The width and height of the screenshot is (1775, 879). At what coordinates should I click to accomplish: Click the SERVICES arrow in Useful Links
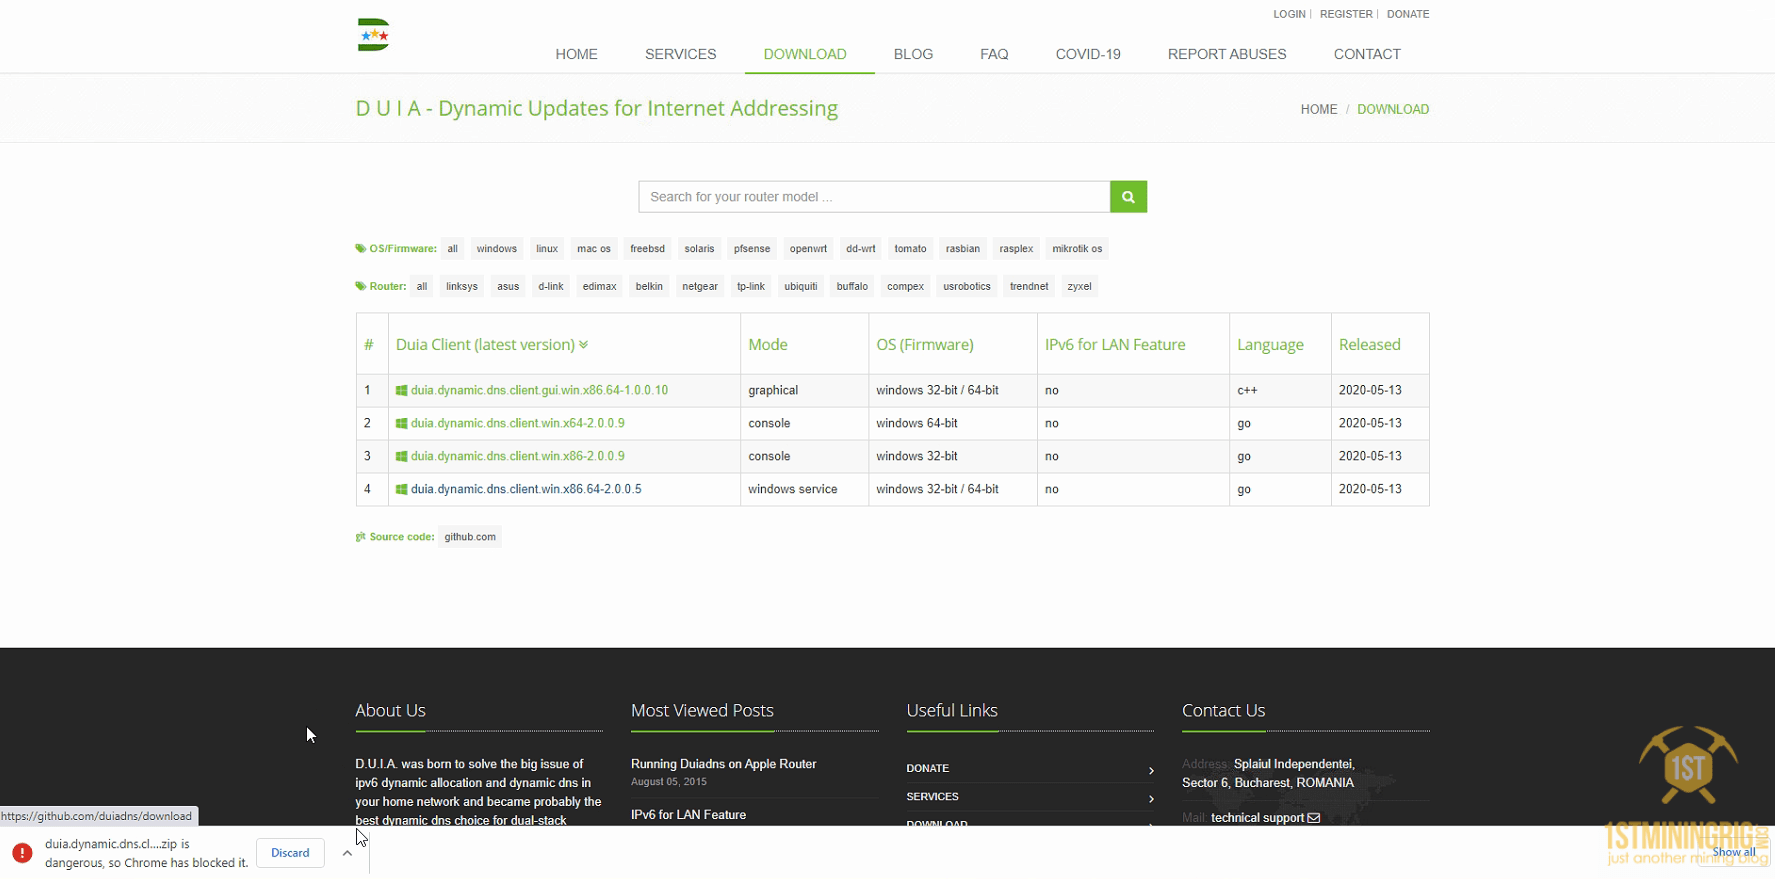1151,798
